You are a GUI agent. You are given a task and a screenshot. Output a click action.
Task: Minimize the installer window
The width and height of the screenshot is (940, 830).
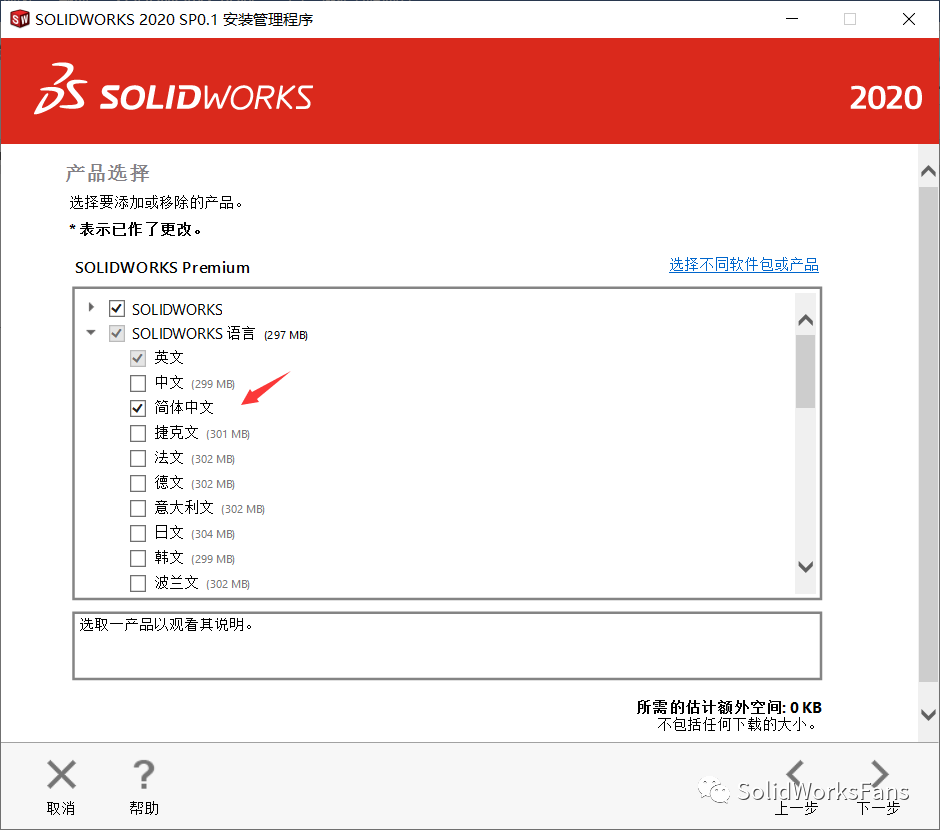coord(792,19)
